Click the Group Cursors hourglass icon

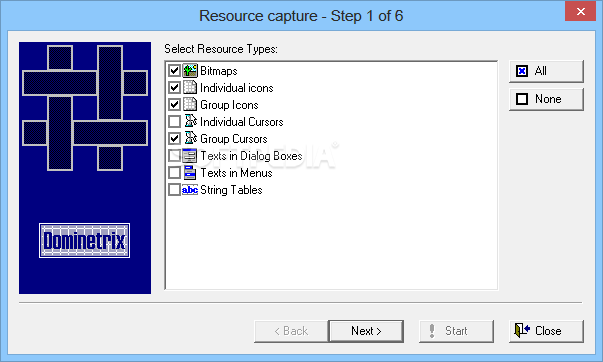pos(190,138)
